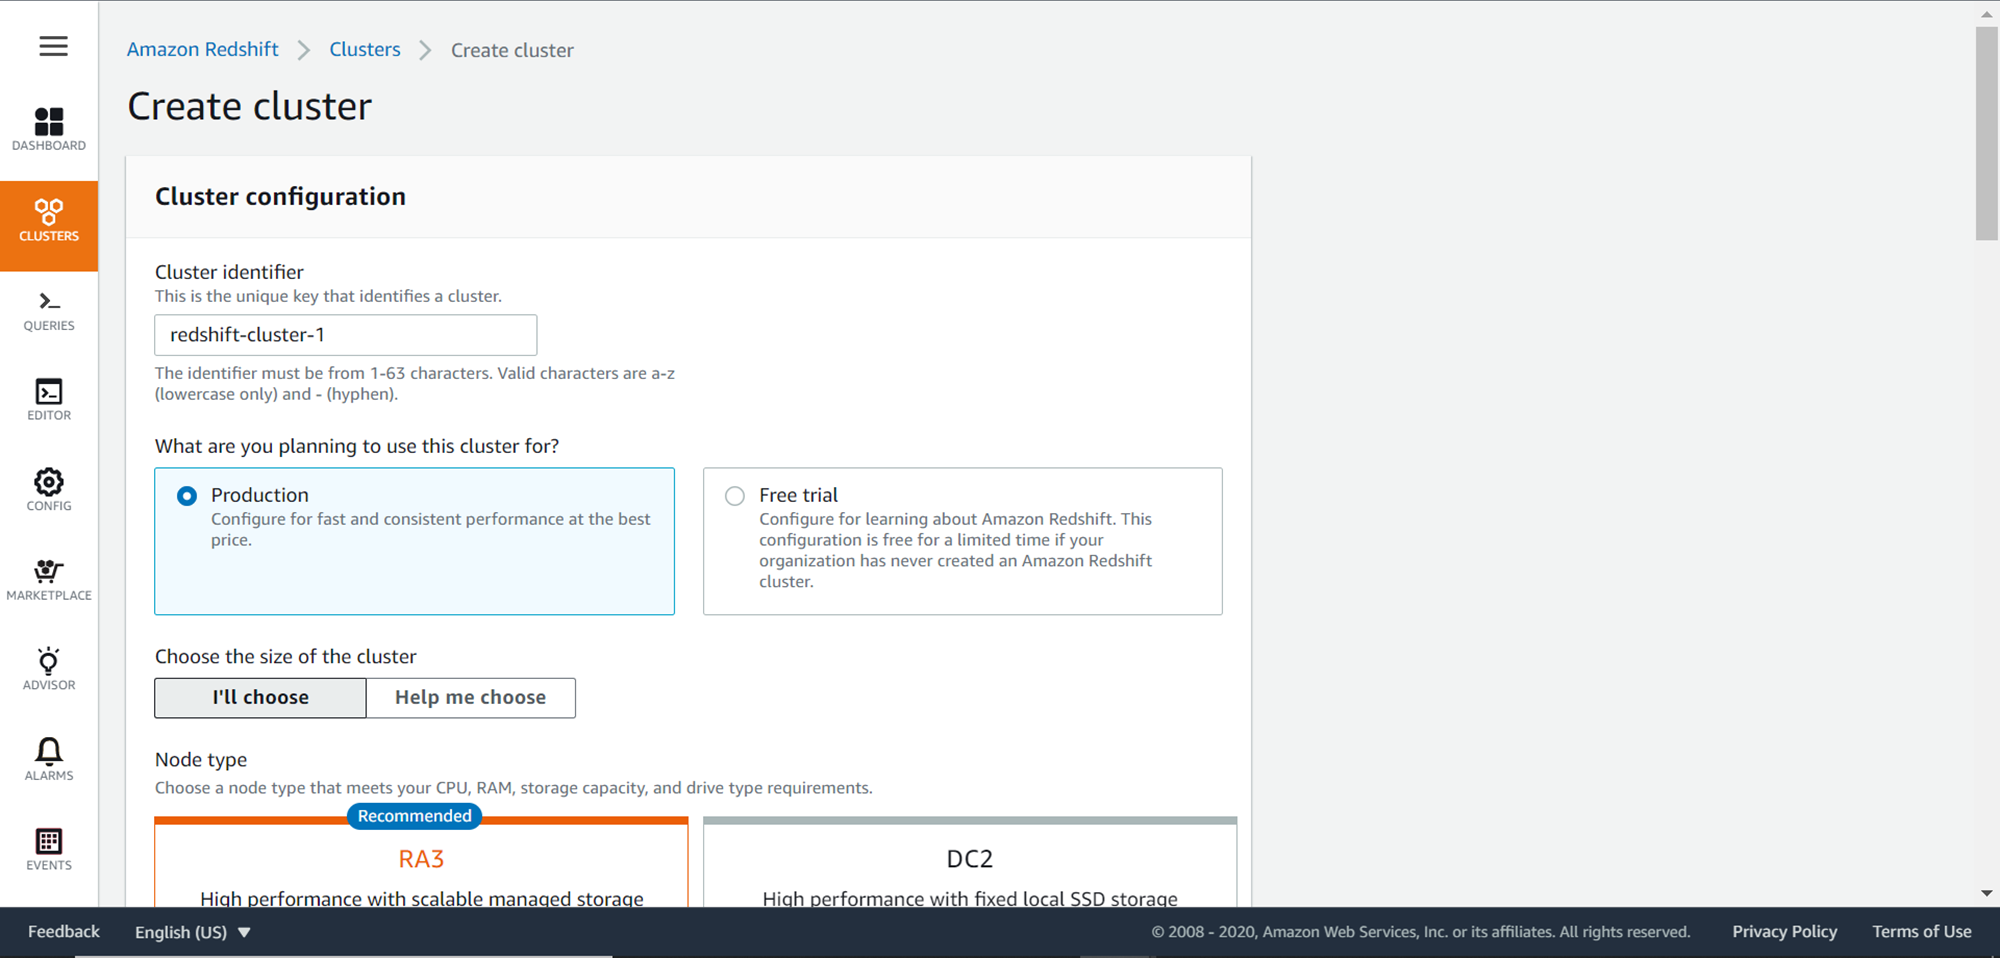This screenshot has height=958, width=2000.
Task: Go to Clusters breadcrumb link
Action: pos(365,49)
